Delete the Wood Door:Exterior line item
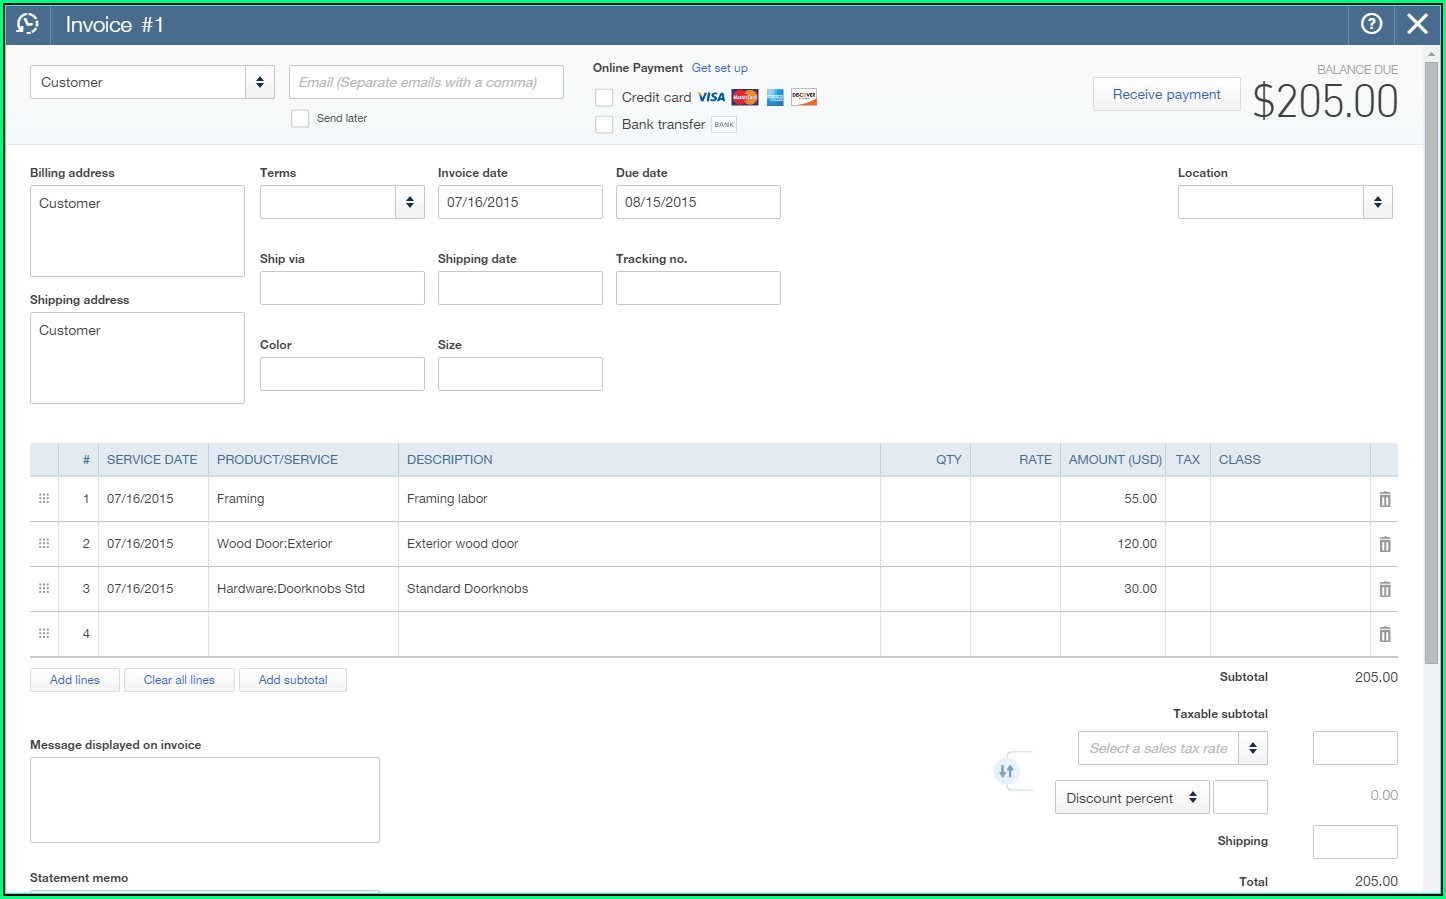Screen dimensions: 1446x899 coord(1385,544)
